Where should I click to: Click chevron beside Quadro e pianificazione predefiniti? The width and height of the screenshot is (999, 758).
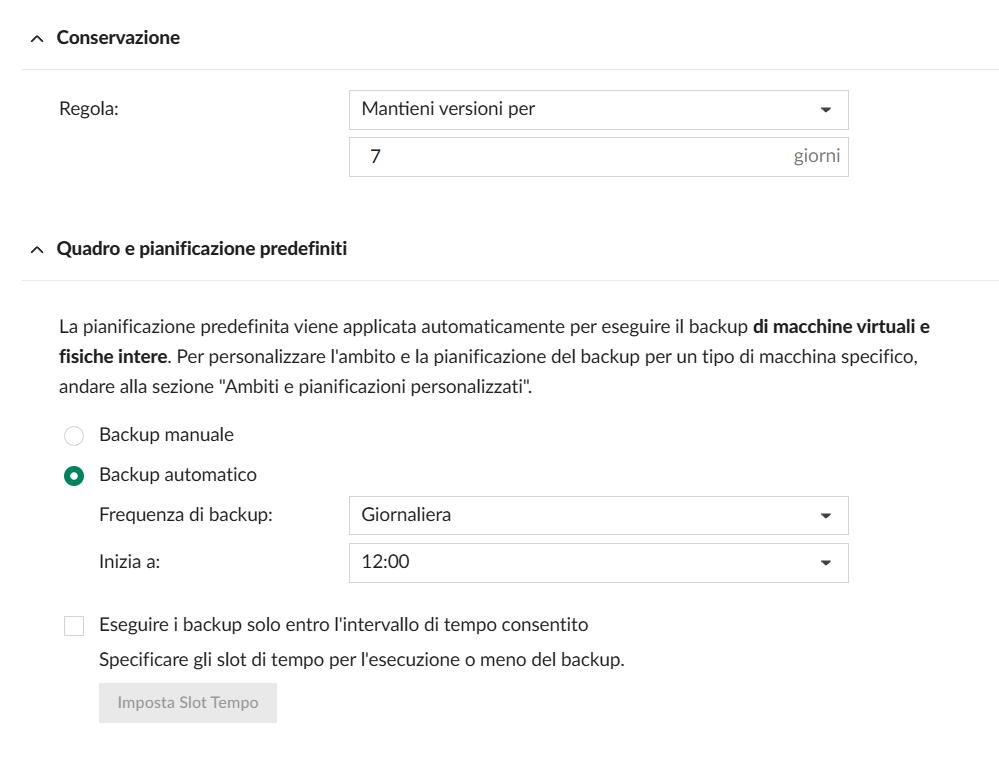(x=38, y=249)
